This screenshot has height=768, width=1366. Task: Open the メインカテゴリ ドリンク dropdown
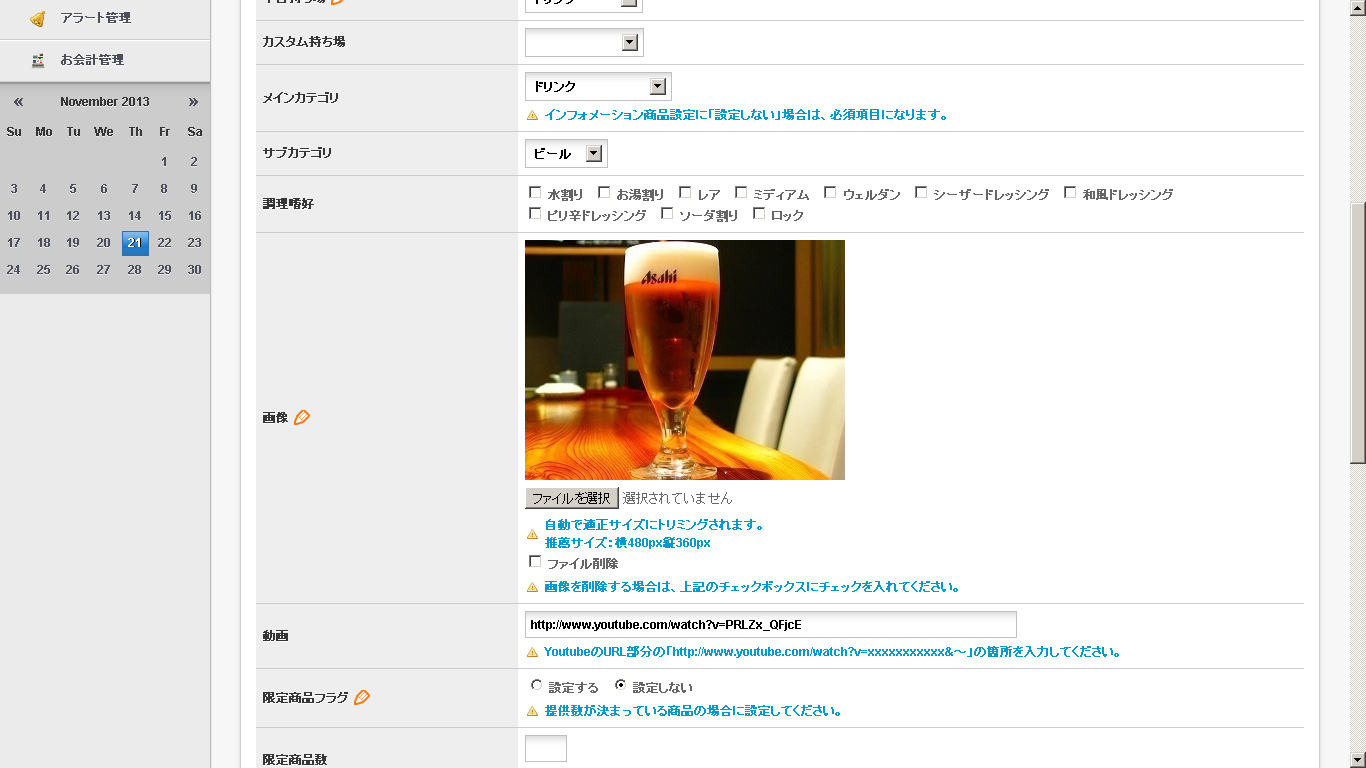pyautogui.click(x=598, y=87)
